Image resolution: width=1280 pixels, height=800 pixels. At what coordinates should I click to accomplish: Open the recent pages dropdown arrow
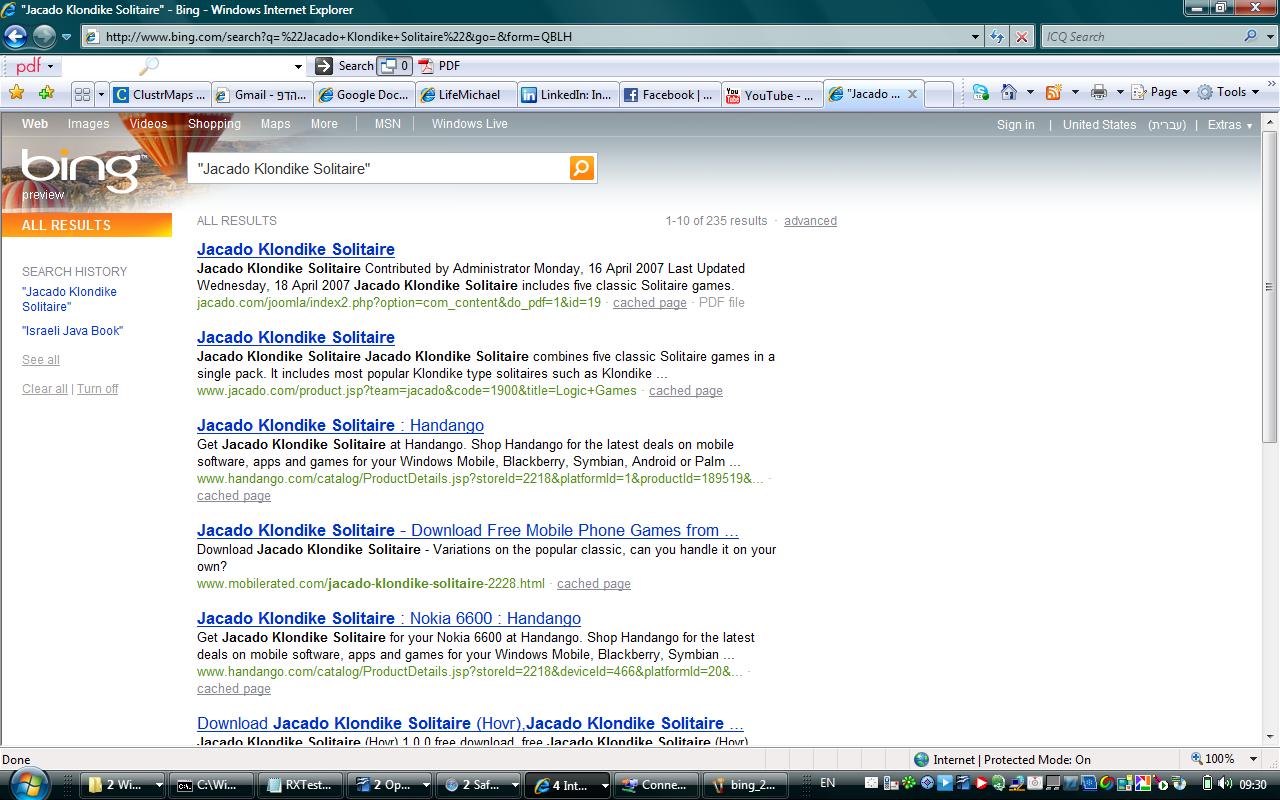[x=67, y=37]
